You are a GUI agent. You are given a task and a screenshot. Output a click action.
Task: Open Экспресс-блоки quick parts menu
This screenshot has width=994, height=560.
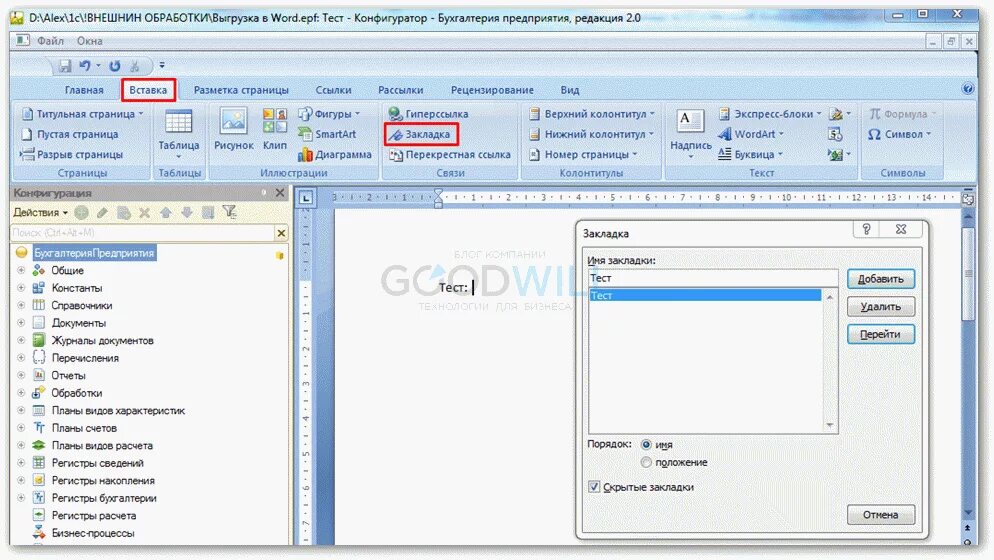770,114
